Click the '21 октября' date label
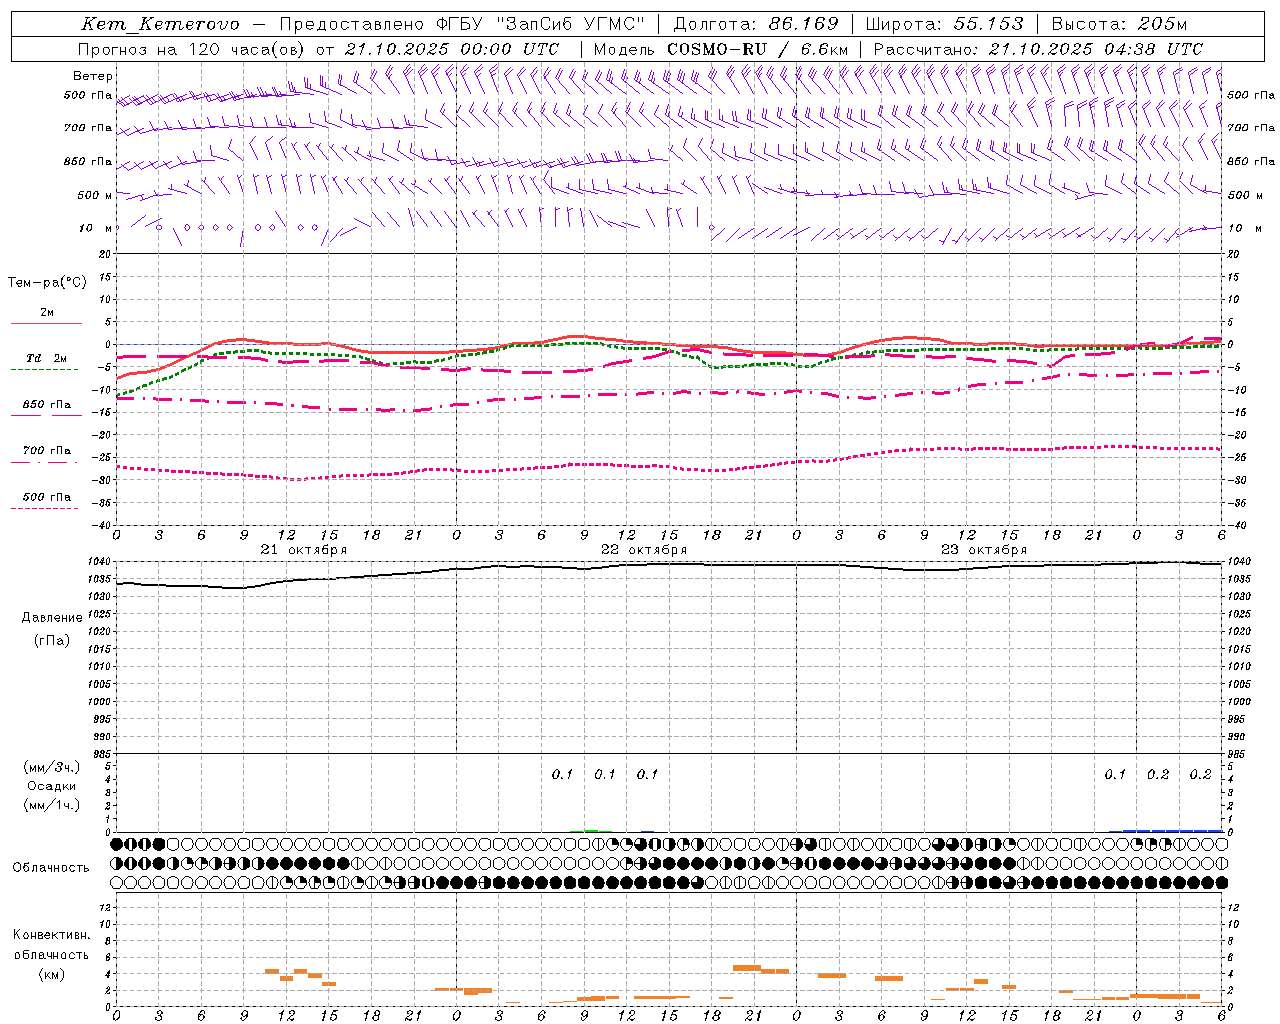This screenshot has width=1280, height=1024. [x=304, y=550]
